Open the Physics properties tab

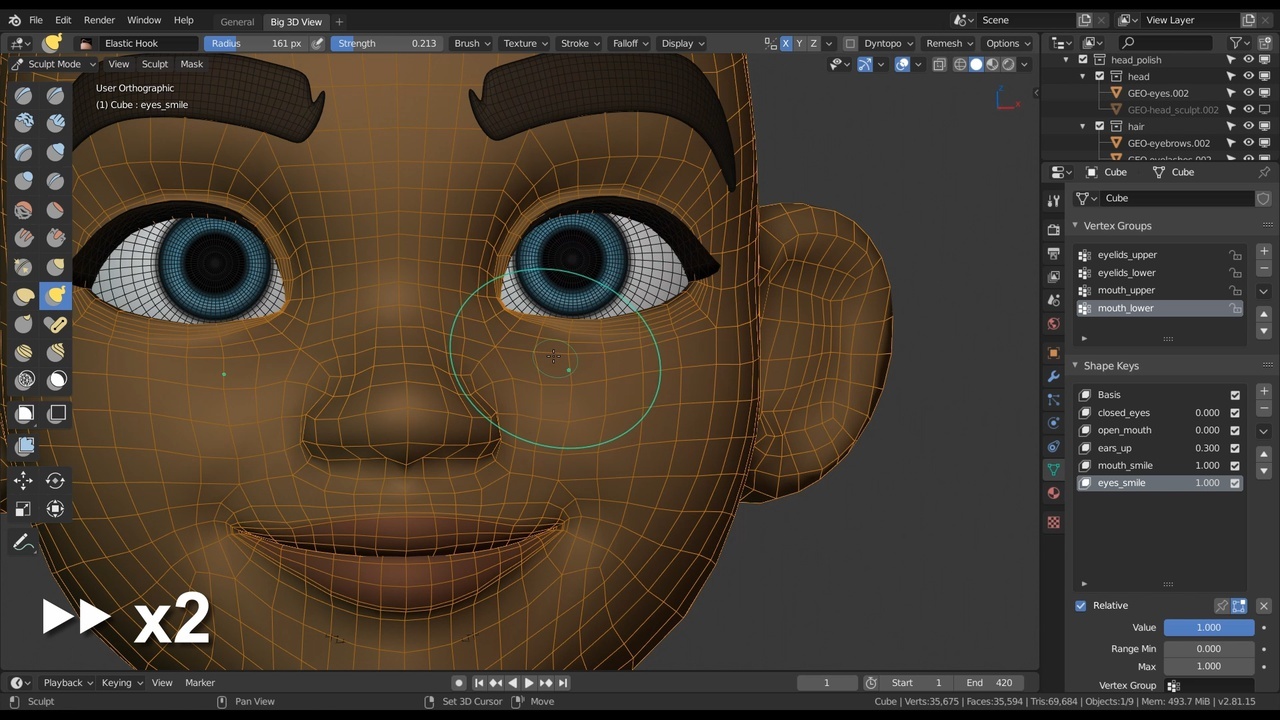1053,421
